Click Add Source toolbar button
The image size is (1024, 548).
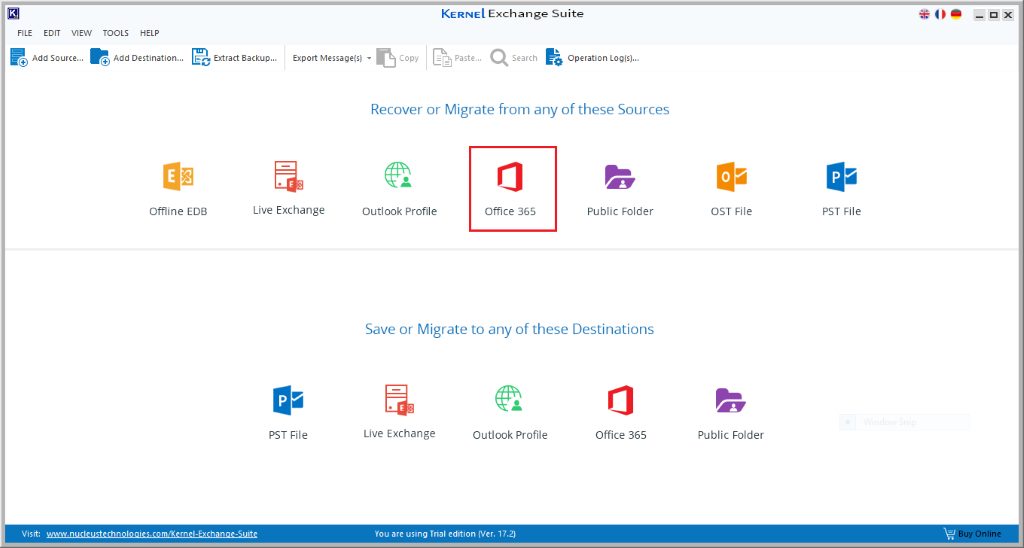(46, 58)
